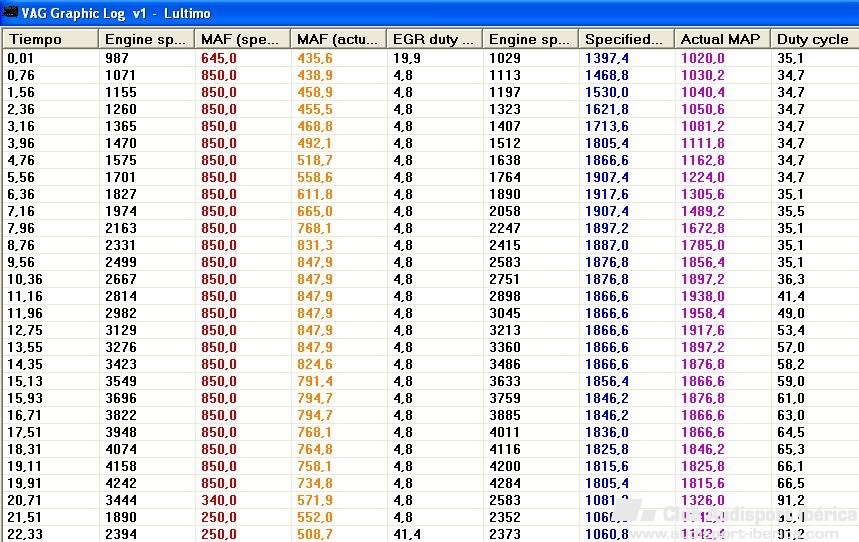Click the MAF (actu... column header
859x542 pixels.
point(338,39)
